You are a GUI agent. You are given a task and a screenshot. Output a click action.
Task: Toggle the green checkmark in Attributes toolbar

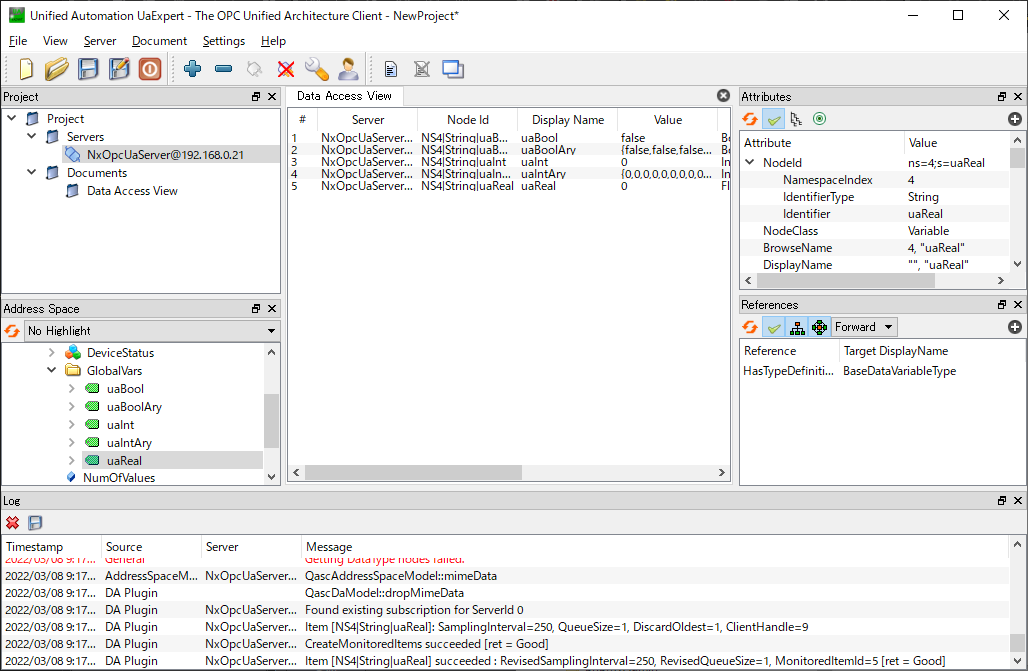coord(773,119)
